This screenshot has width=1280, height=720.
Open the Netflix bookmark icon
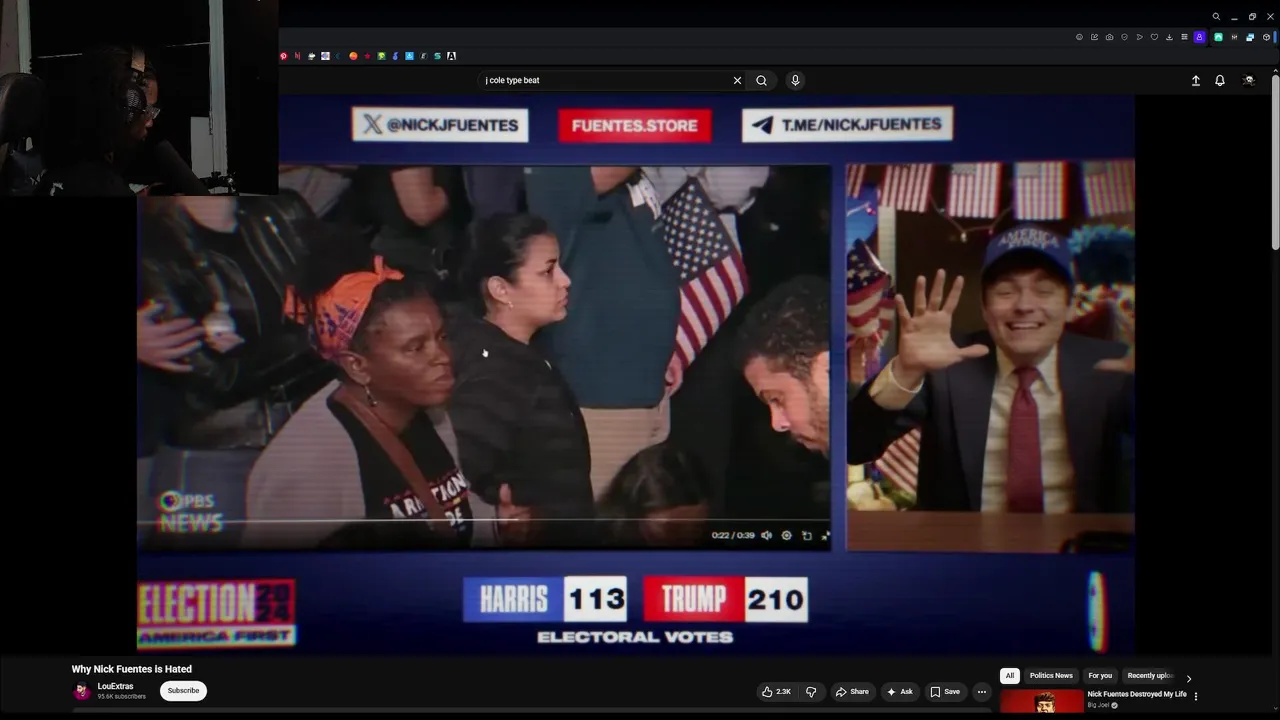click(297, 56)
